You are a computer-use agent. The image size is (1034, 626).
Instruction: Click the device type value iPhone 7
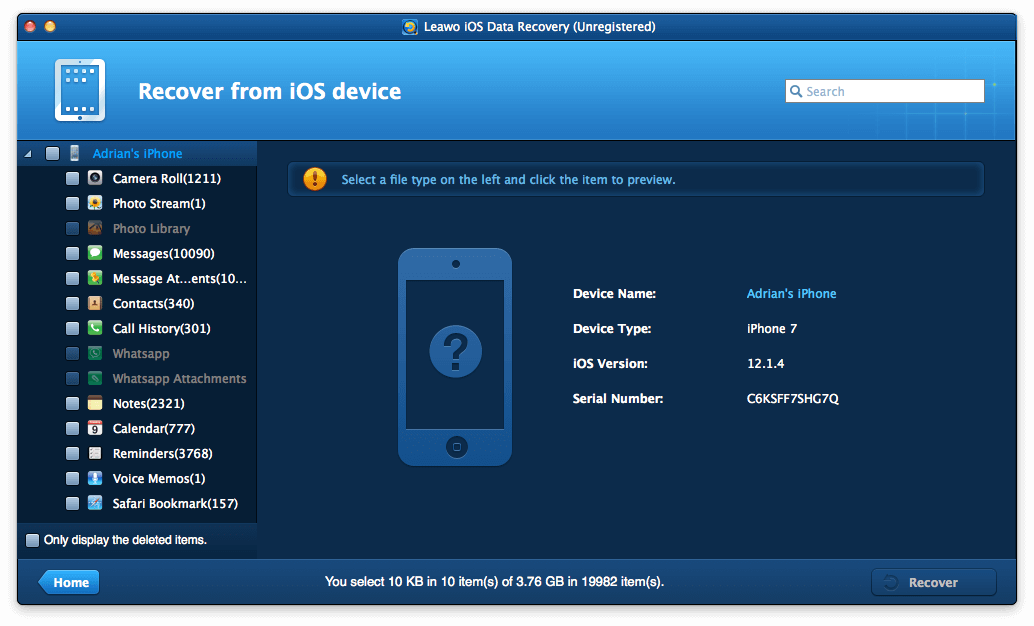[x=772, y=329]
